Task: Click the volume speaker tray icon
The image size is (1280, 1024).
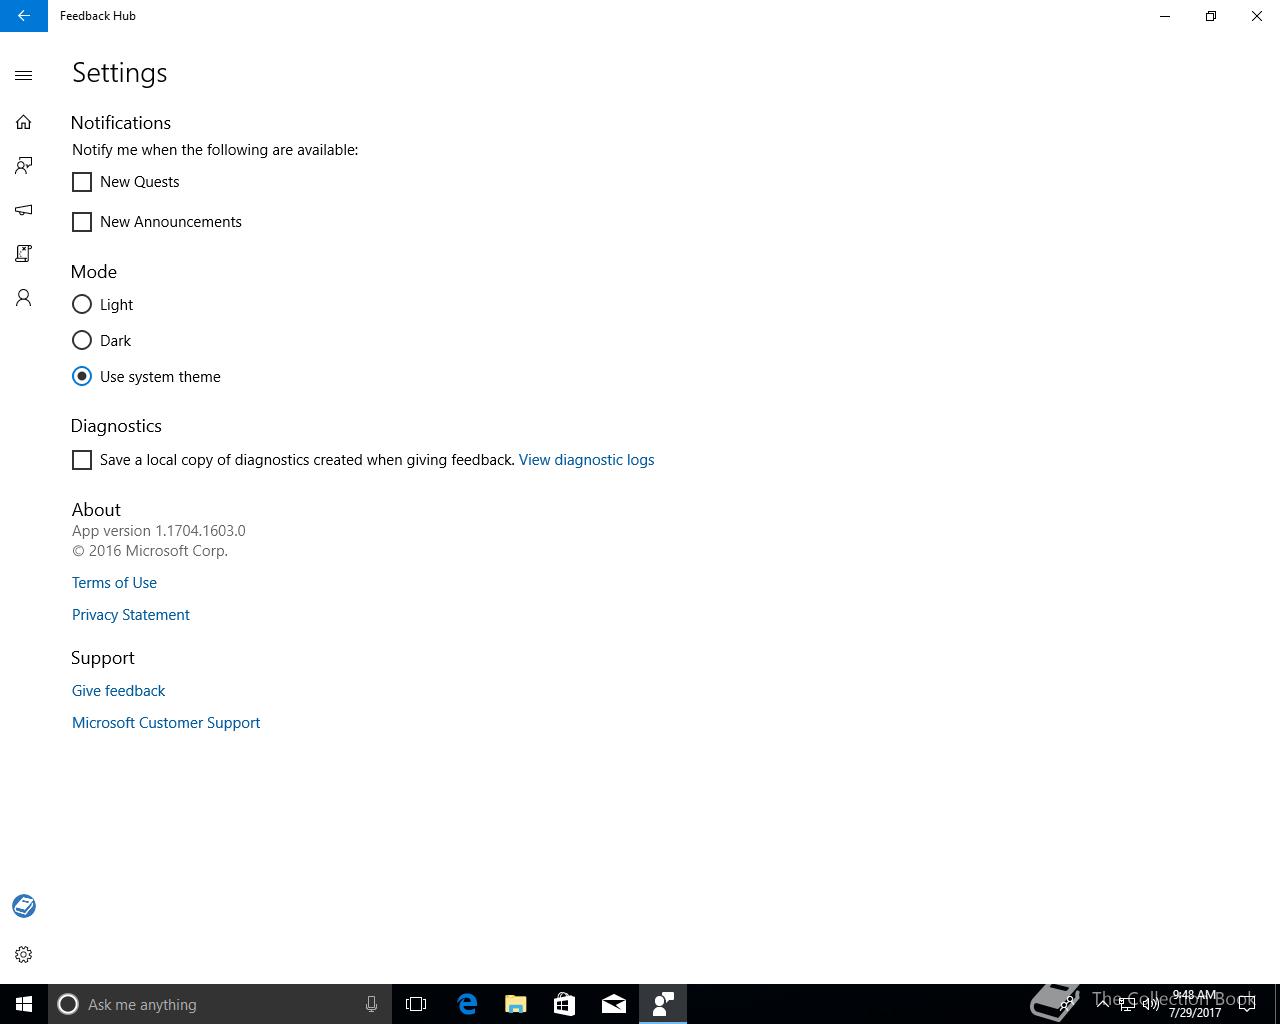Action: coord(1151,1004)
